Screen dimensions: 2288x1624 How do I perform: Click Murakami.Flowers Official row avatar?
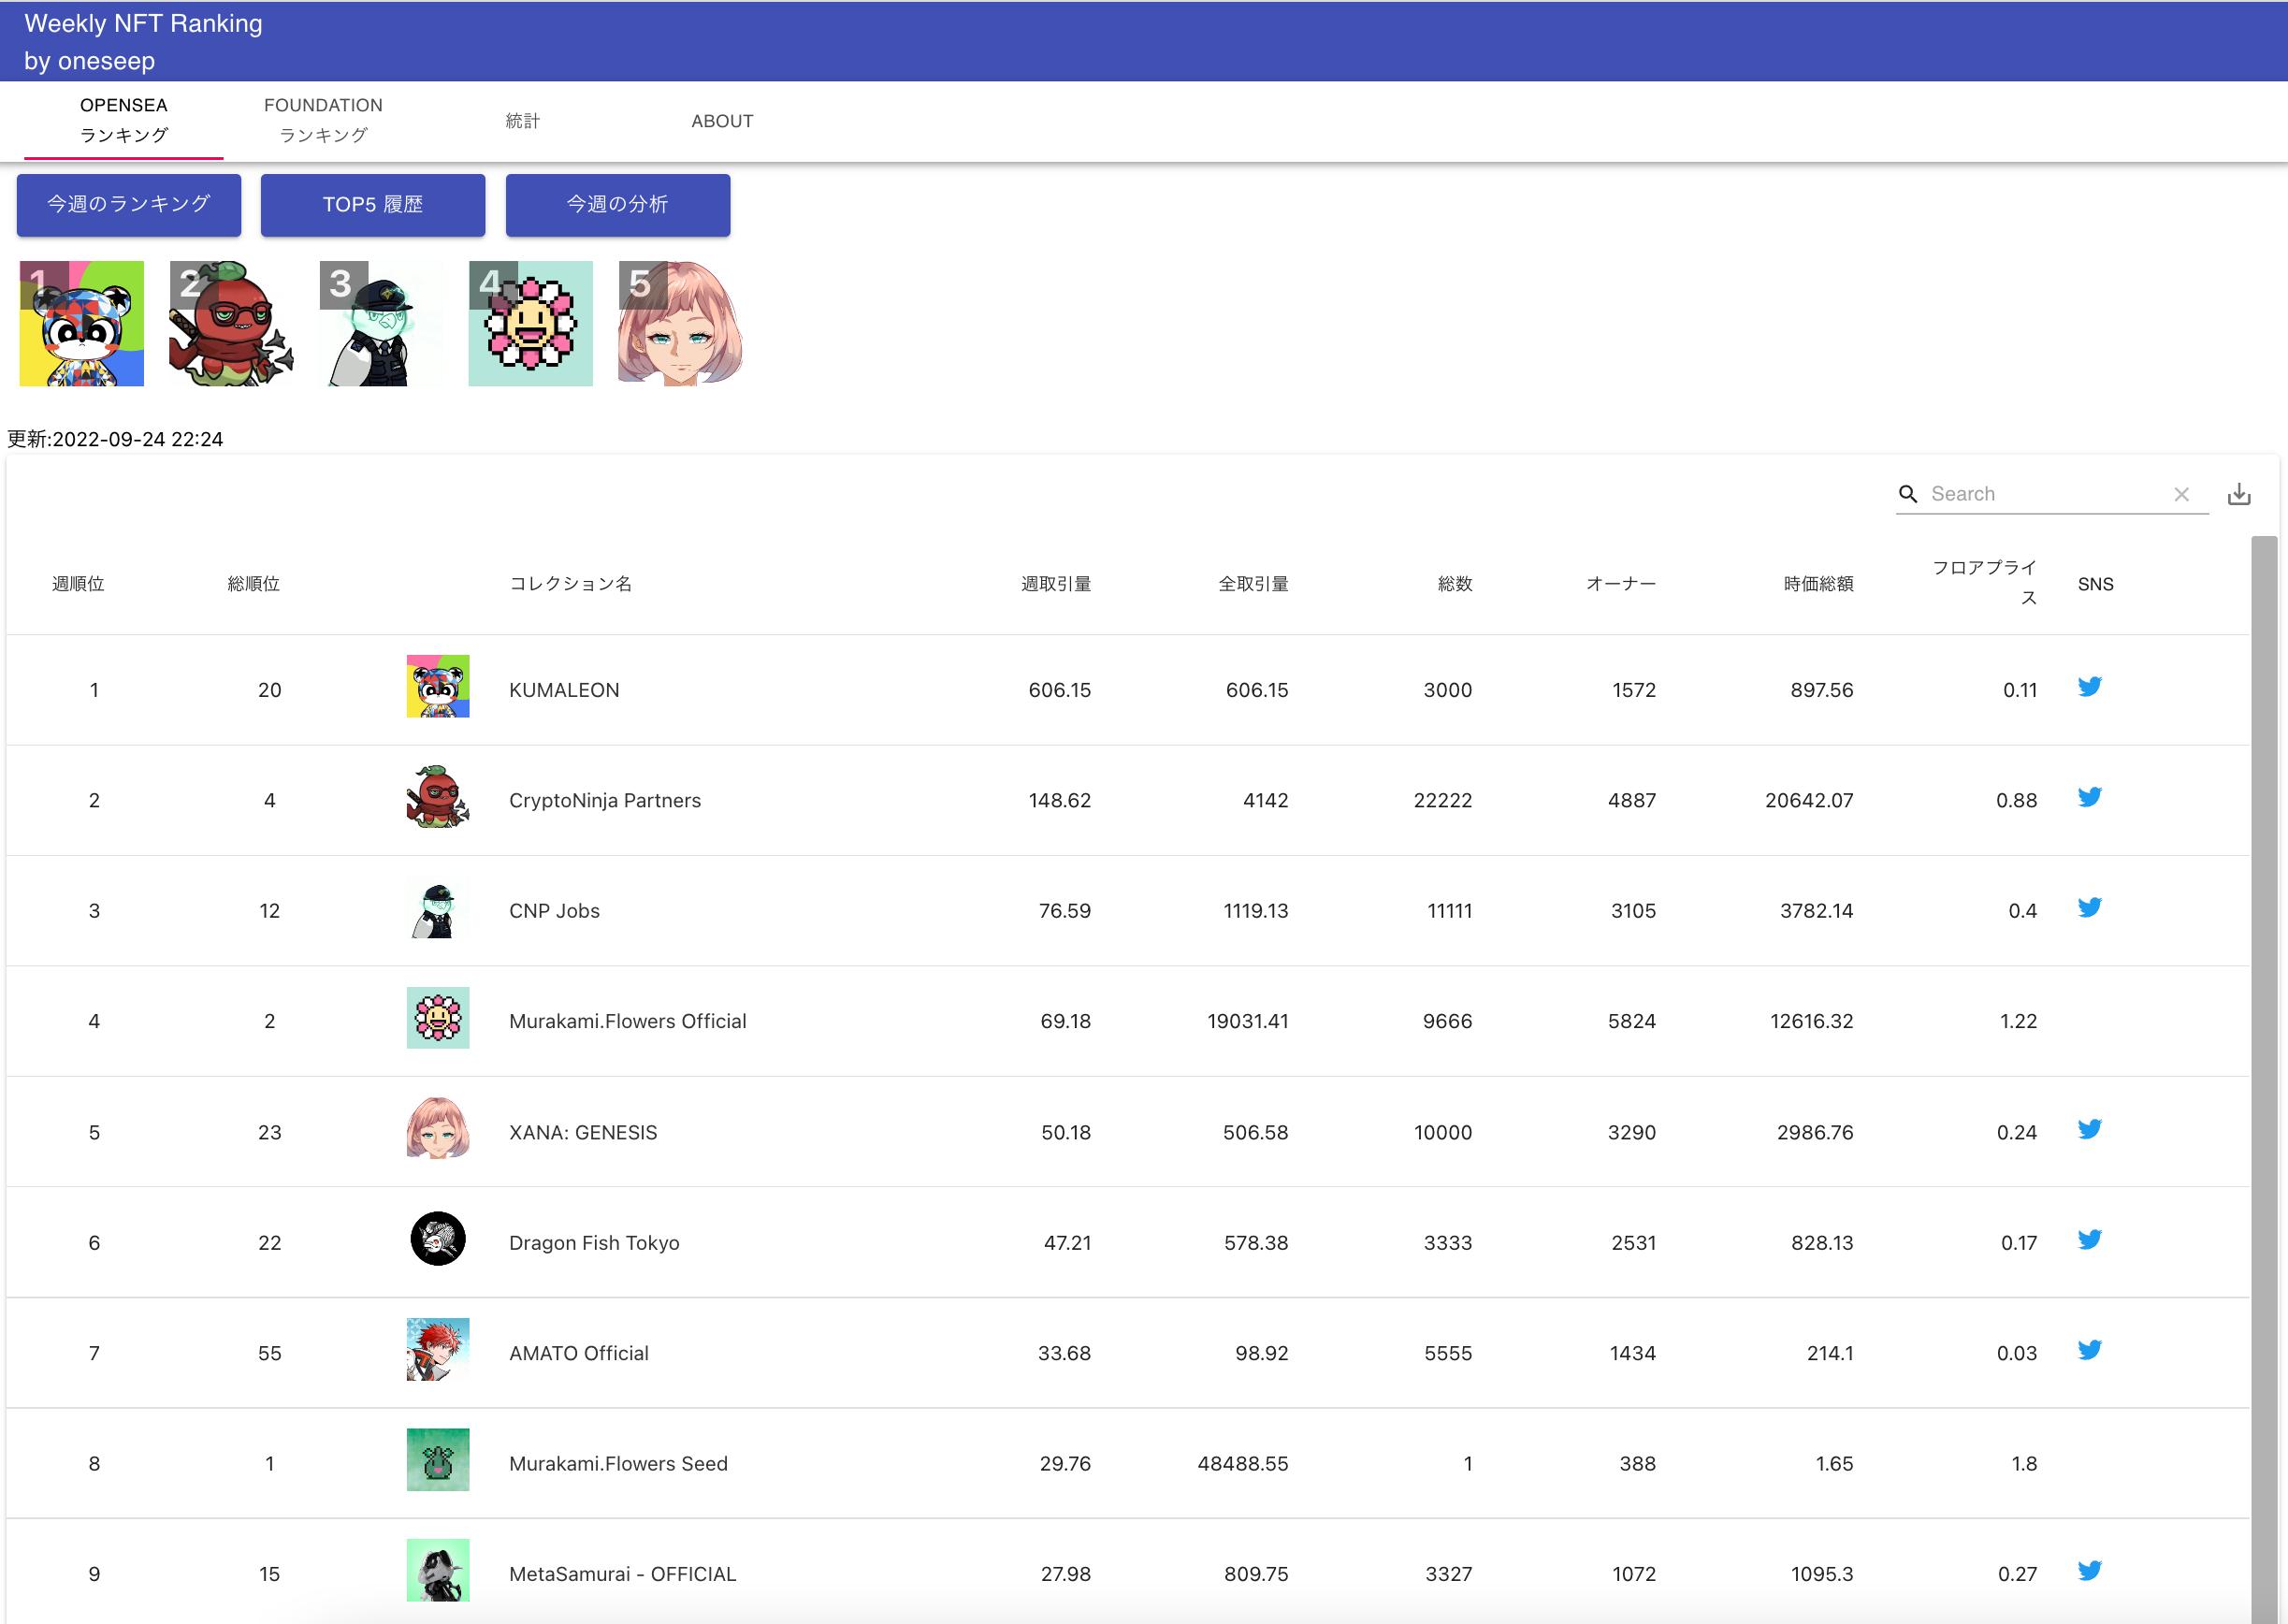coord(438,1018)
